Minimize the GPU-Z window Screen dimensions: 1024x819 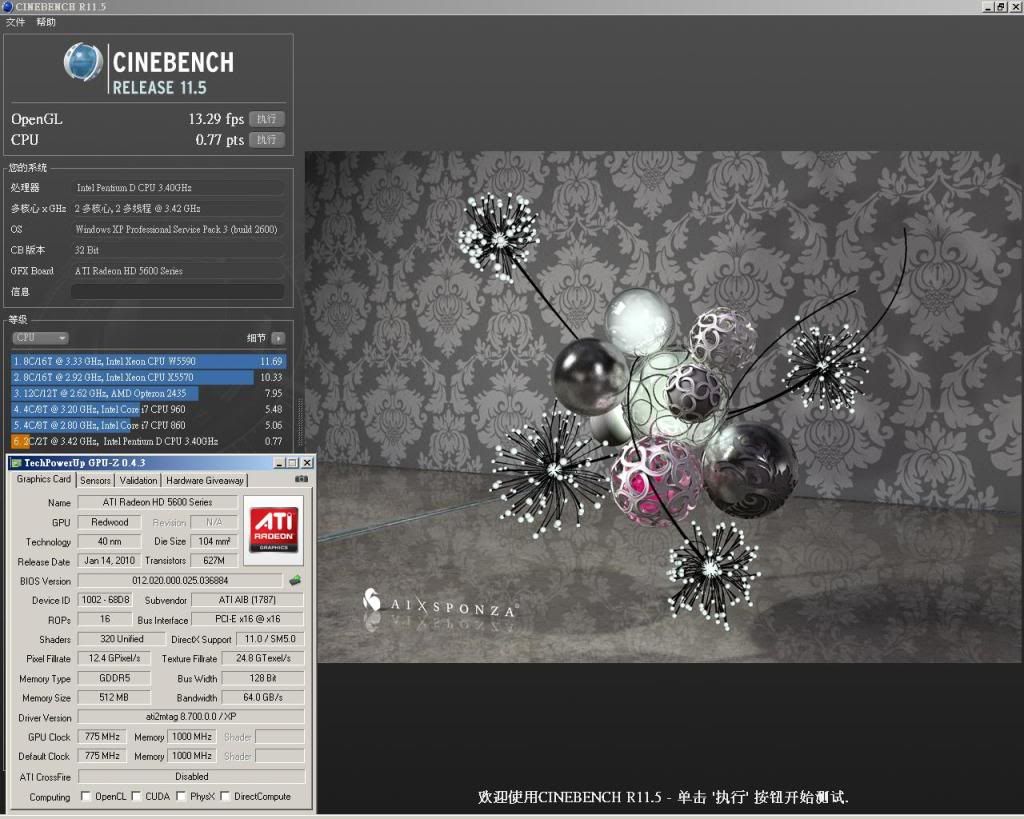coord(278,463)
